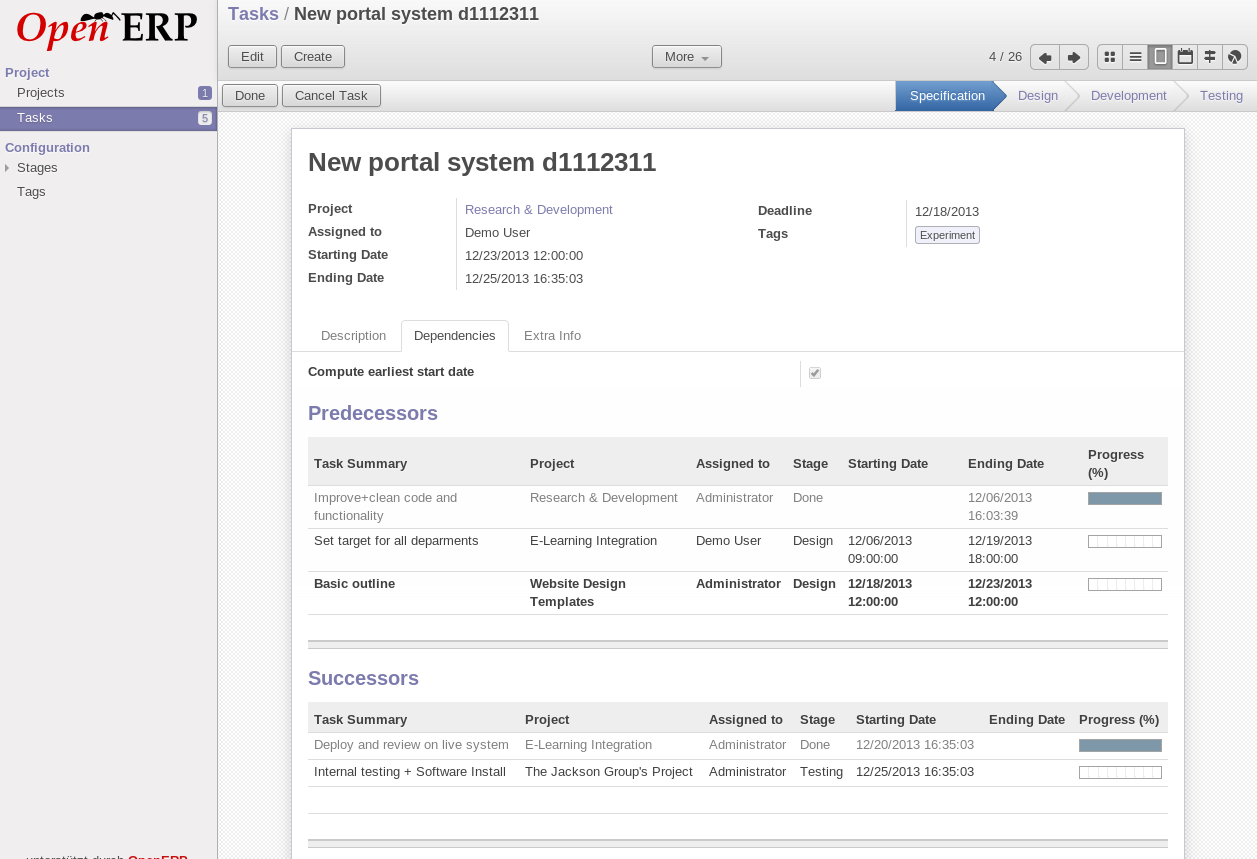Open the Description tab
This screenshot has width=1257, height=859.
click(353, 336)
